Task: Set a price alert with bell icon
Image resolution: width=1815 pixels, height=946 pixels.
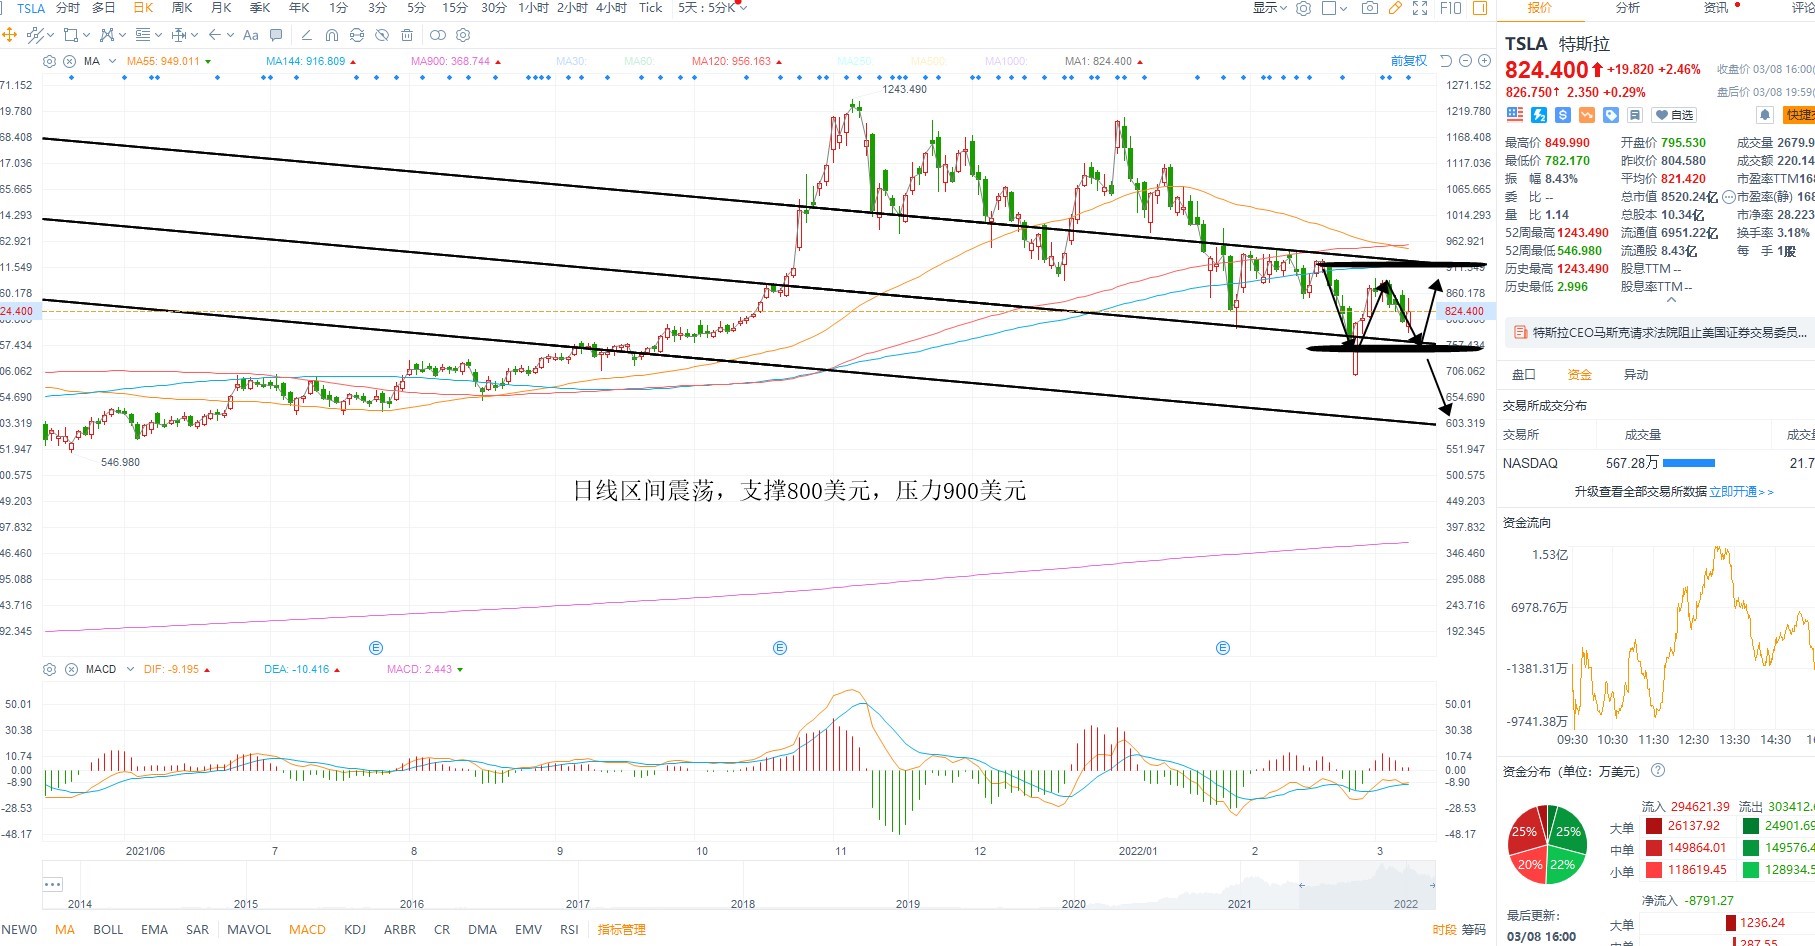Action: (1765, 115)
